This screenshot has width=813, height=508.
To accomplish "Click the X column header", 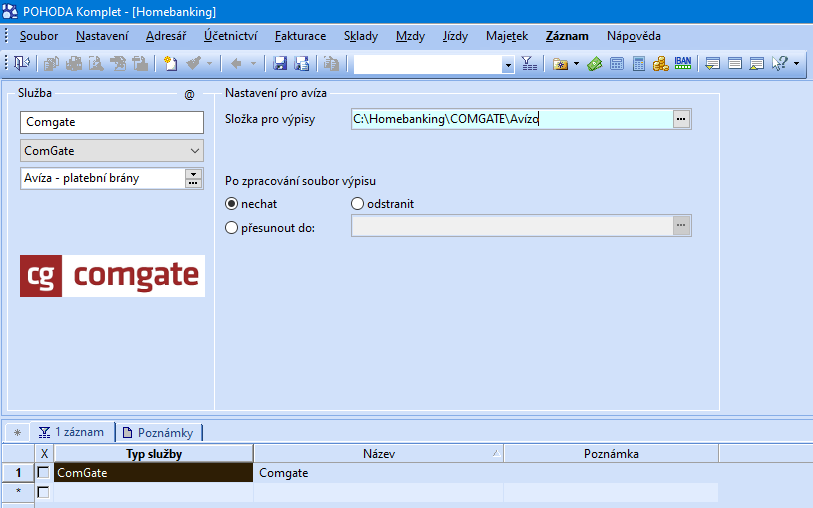I will 44,454.
